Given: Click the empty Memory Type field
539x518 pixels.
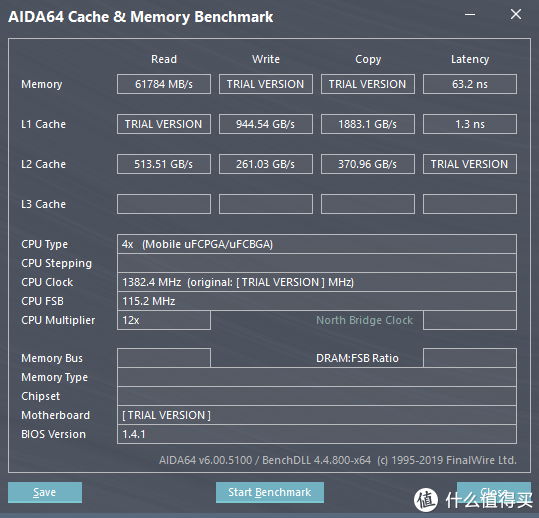Looking at the screenshot, I should tap(317, 377).
